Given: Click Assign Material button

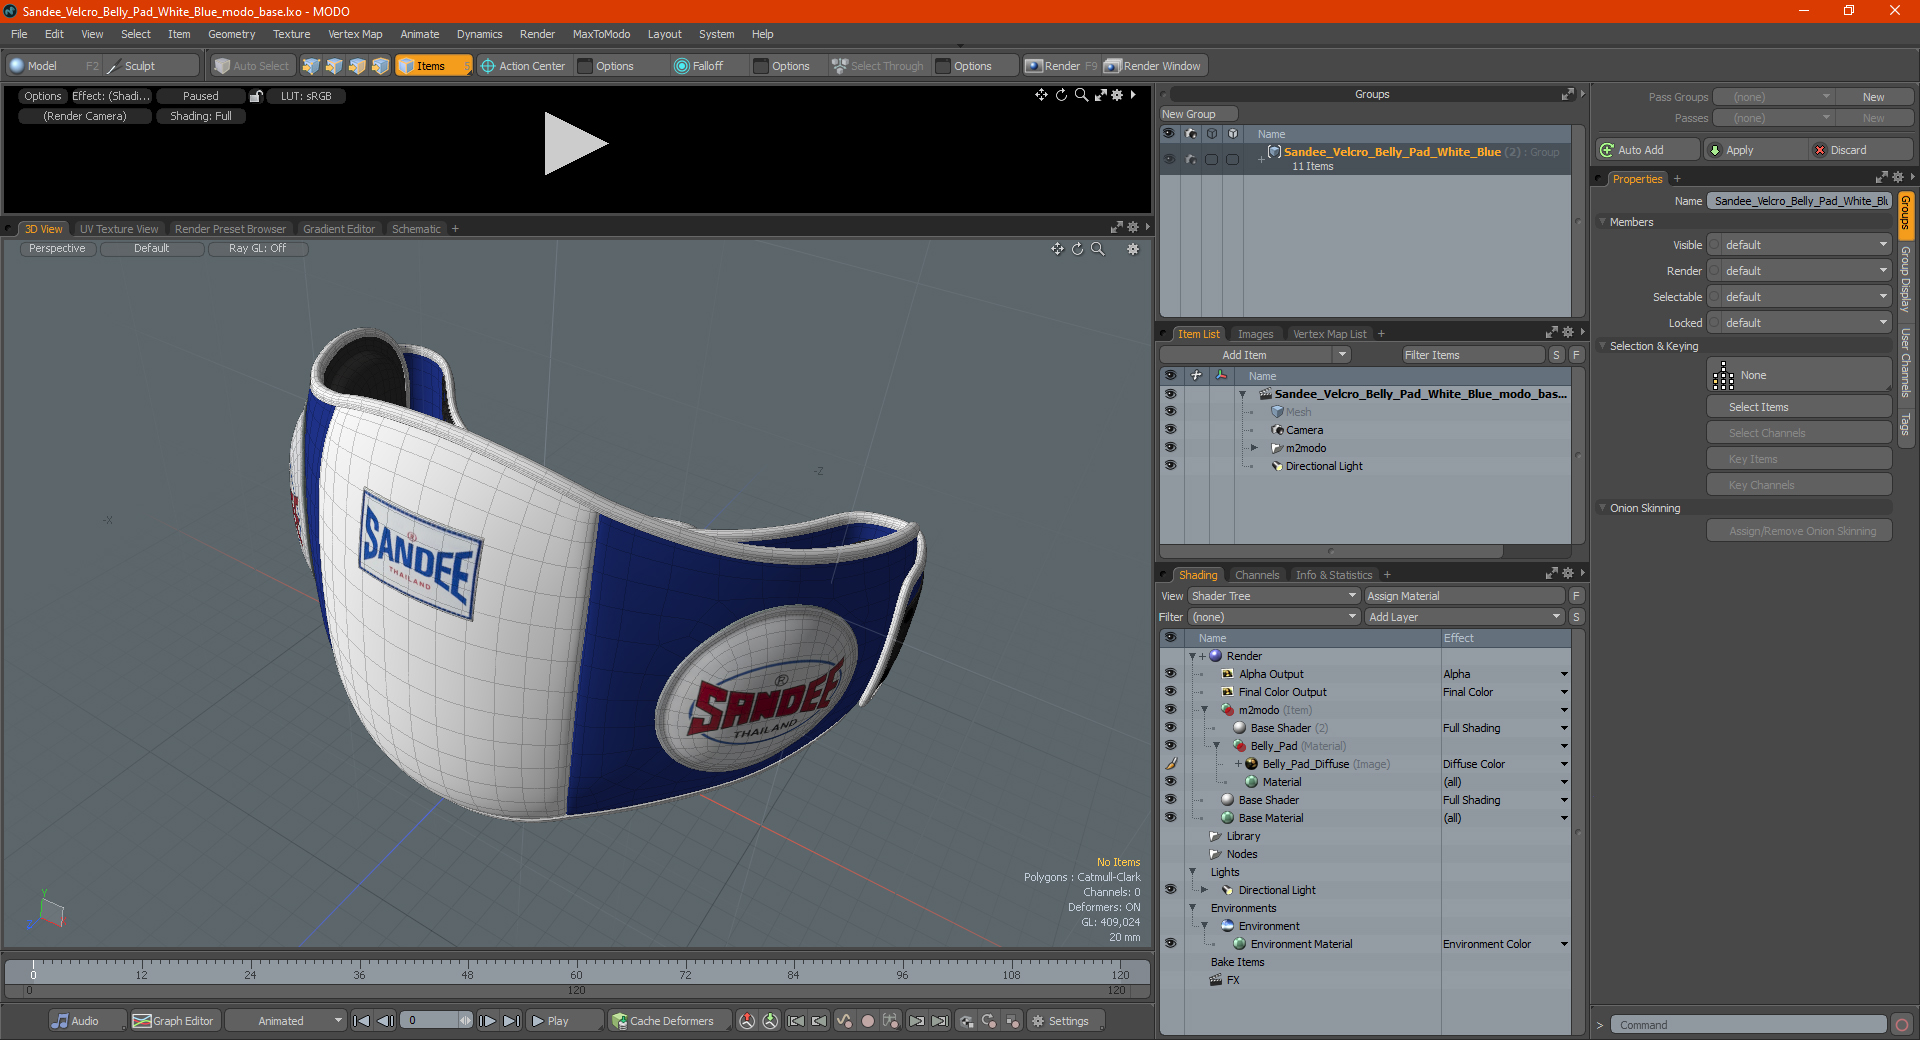Looking at the screenshot, I should [x=1464, y=596].
